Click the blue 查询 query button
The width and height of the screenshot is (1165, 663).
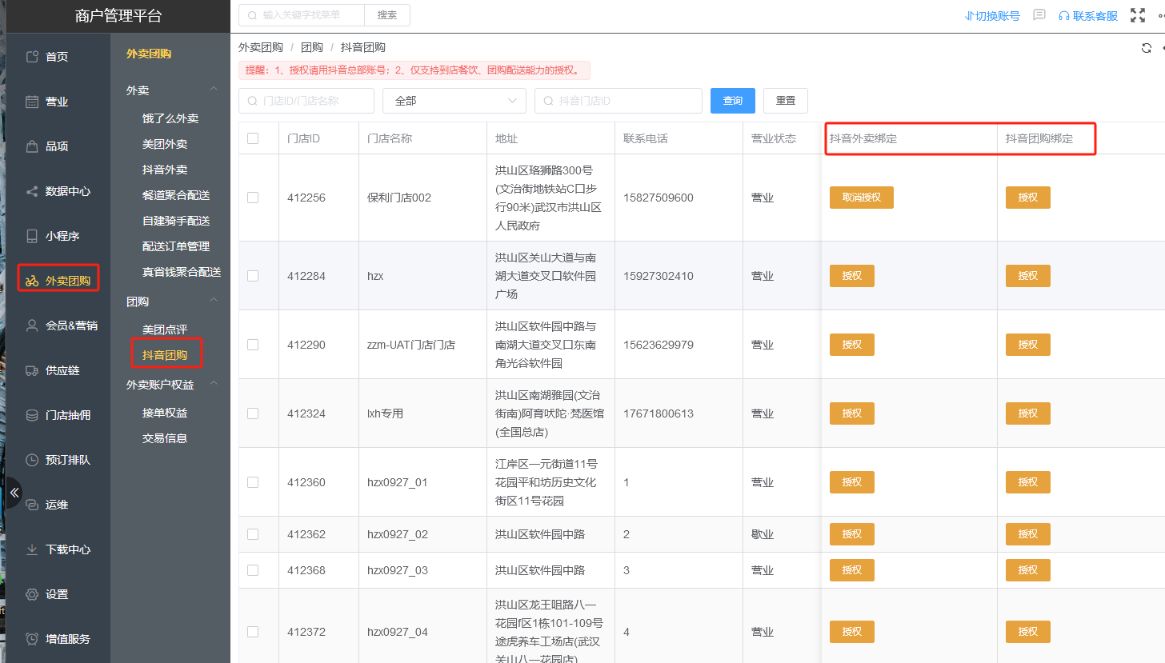[x=733, y=100]
